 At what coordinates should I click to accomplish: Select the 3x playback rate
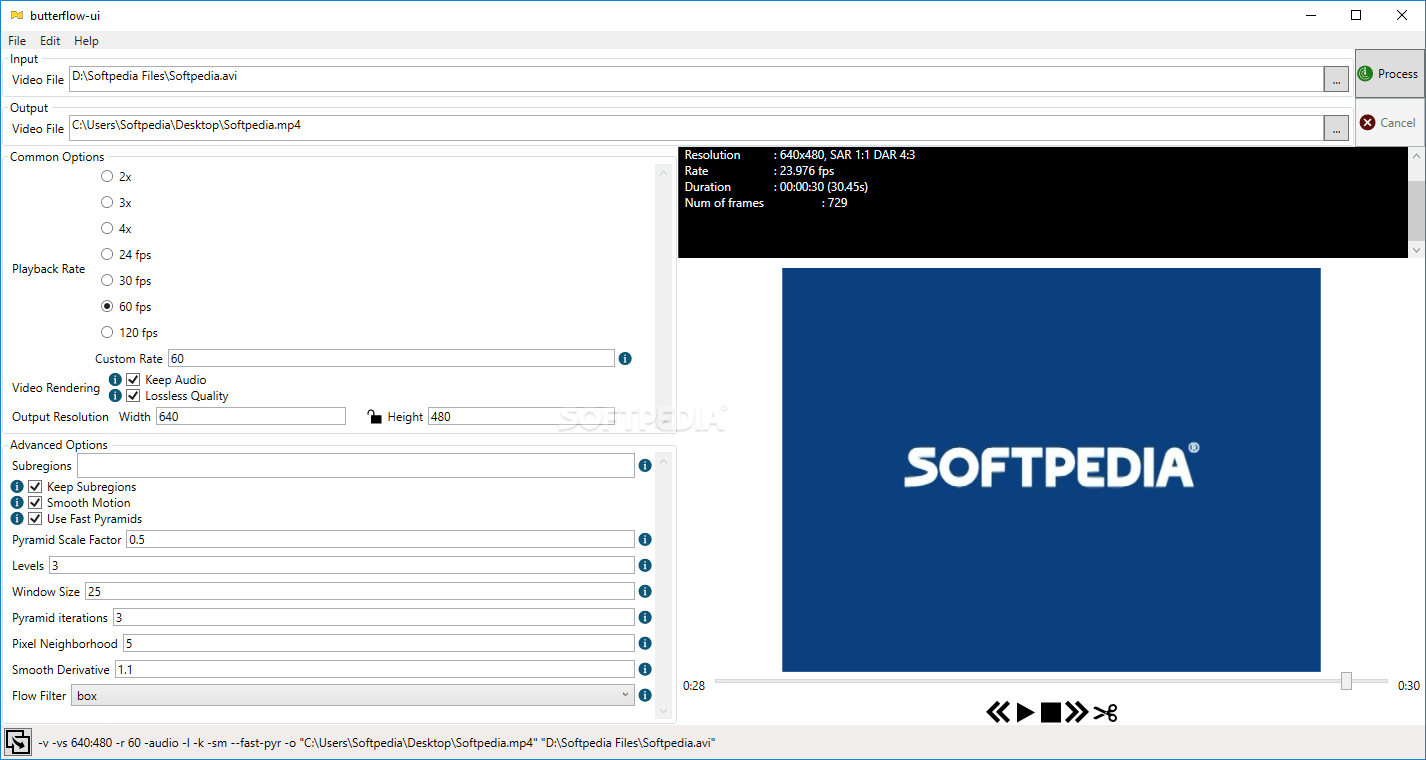(x=107, y=203)
